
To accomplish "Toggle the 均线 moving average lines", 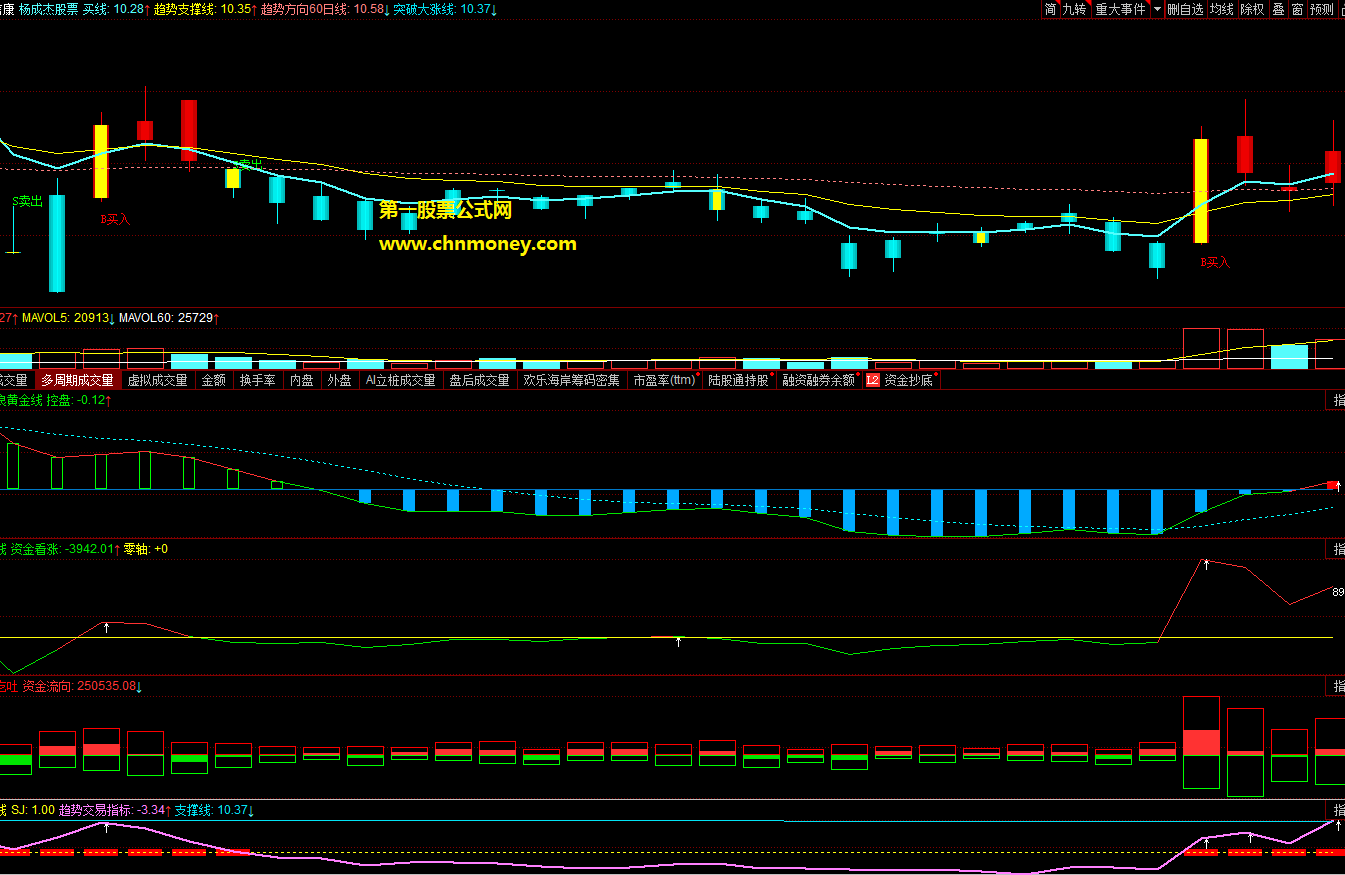I will pyautogui.click(x=1221, y=9).
